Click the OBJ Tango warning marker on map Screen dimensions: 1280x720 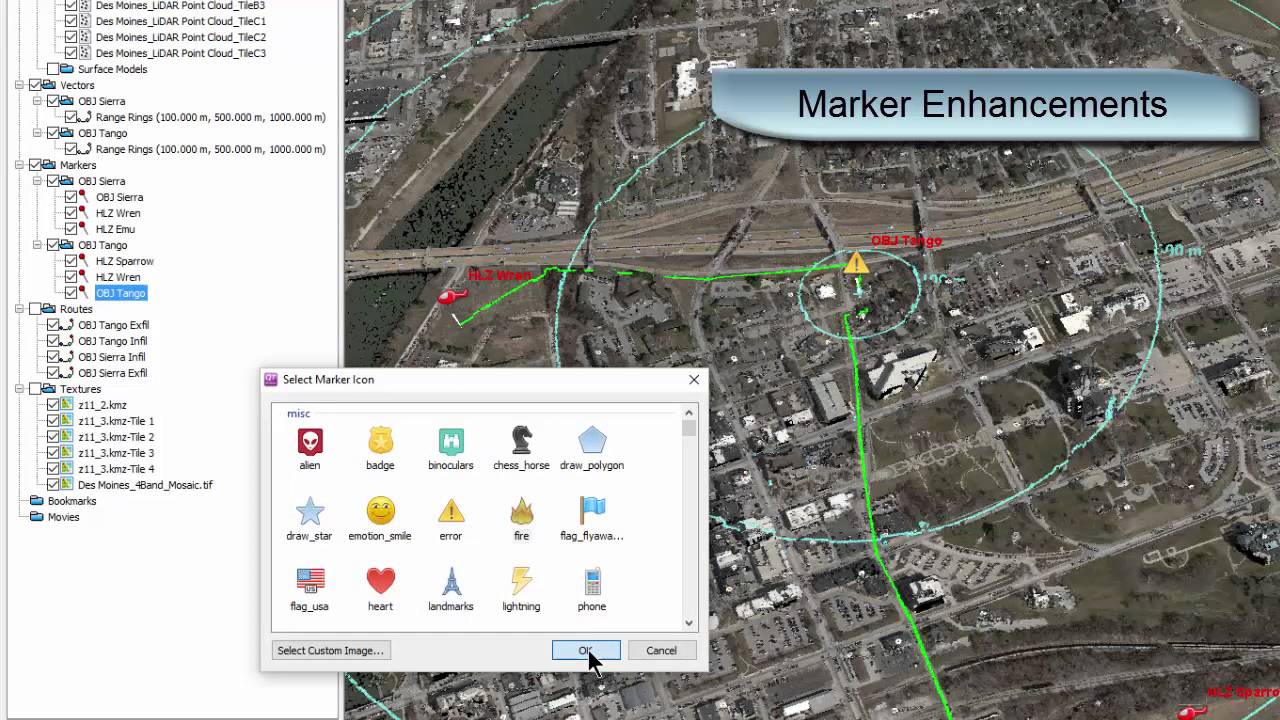(856, 263)
